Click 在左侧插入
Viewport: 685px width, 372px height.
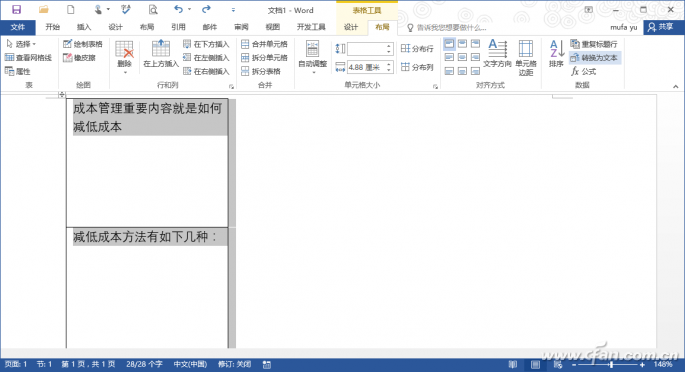206,58
